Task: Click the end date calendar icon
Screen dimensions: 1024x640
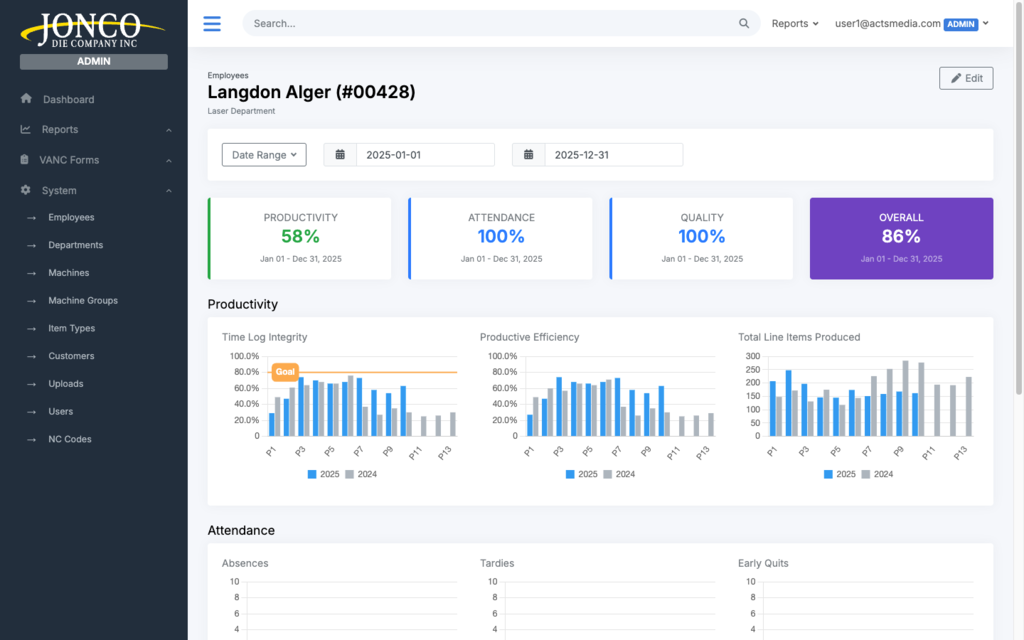Action: pos(528,155)
